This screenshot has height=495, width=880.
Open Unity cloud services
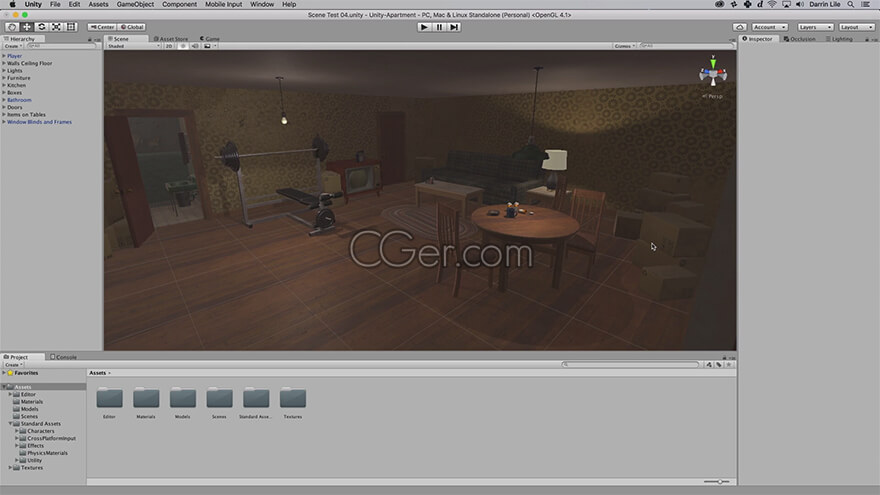point(740,27)
